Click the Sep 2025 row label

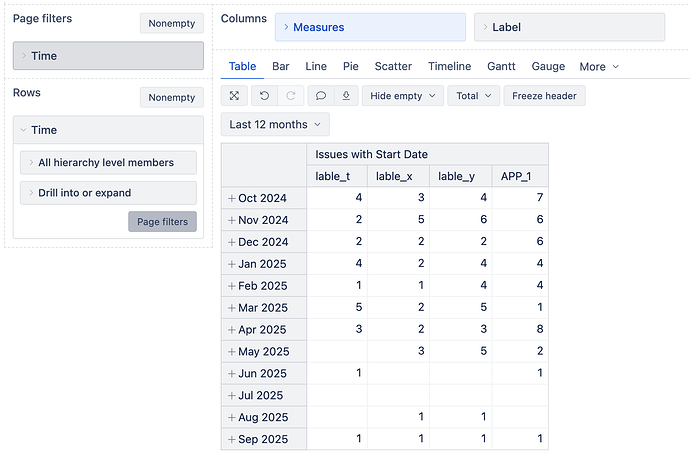(263, 440)
